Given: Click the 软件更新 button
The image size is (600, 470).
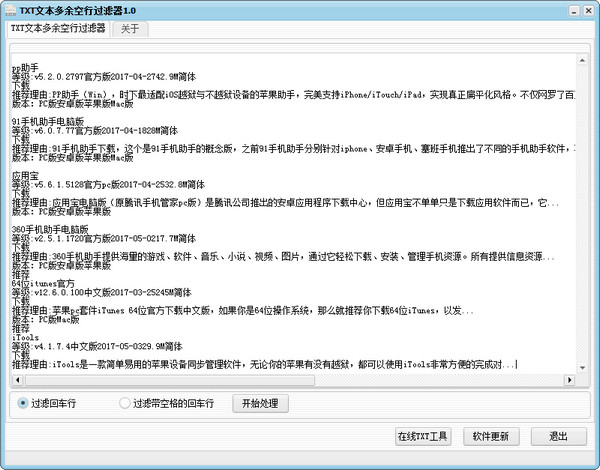Looking at the screenshot, I should tap(491, 436).
